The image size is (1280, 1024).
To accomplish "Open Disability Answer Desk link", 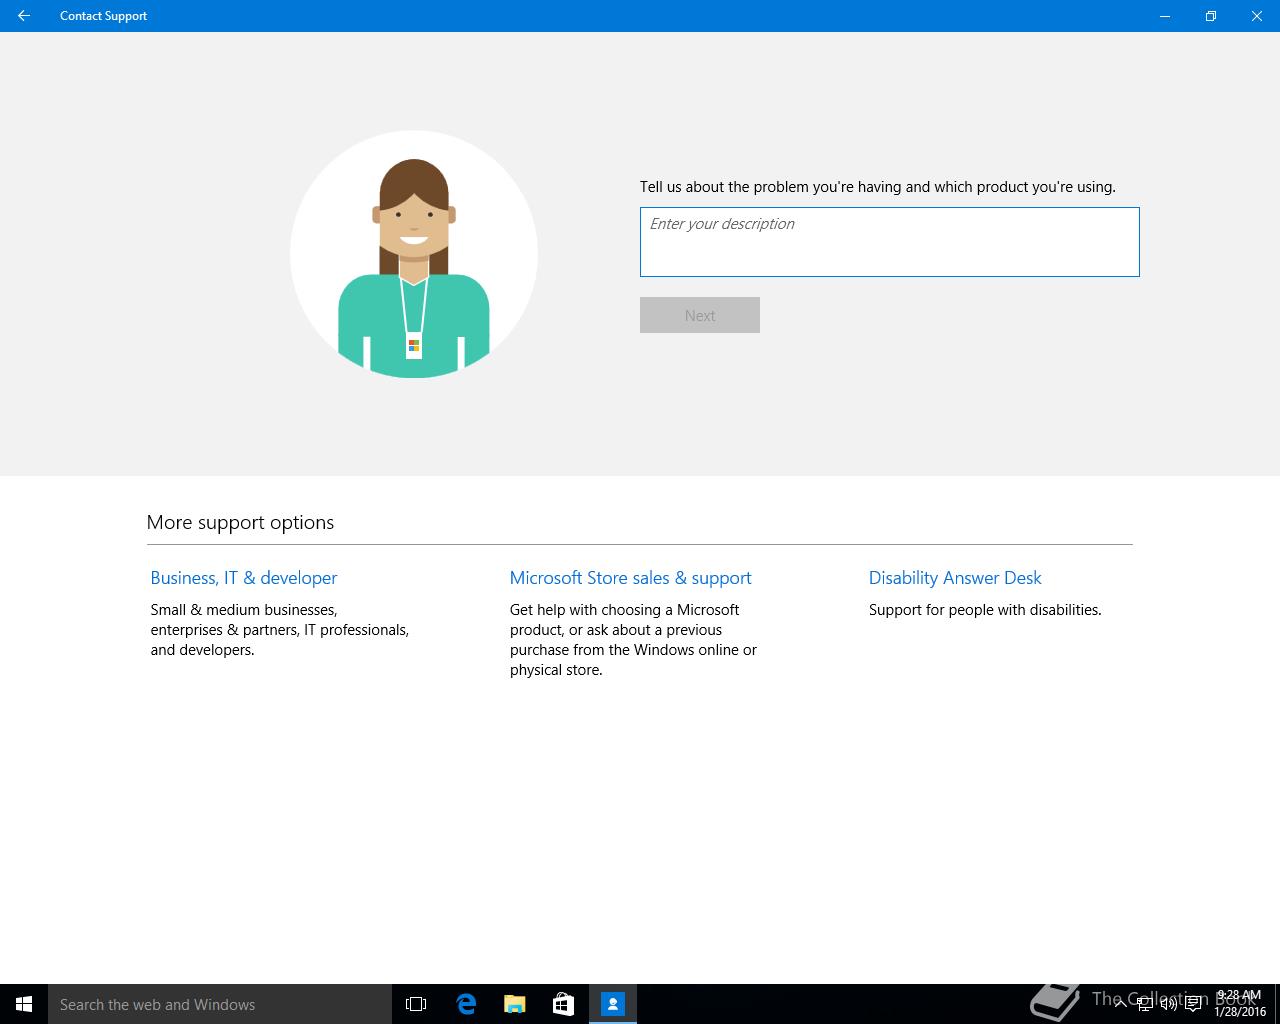I will coord(955,578).
